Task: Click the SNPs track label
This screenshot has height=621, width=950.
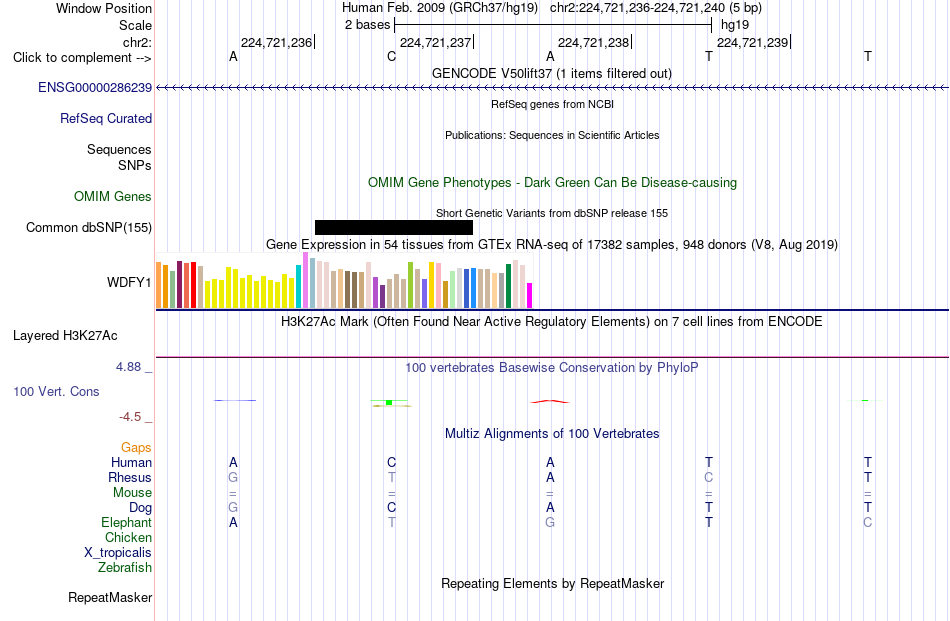Action: pos(135,165)
